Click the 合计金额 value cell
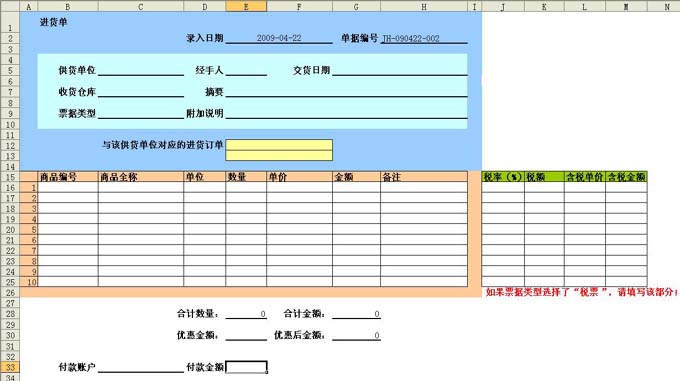 pos(356,314)
